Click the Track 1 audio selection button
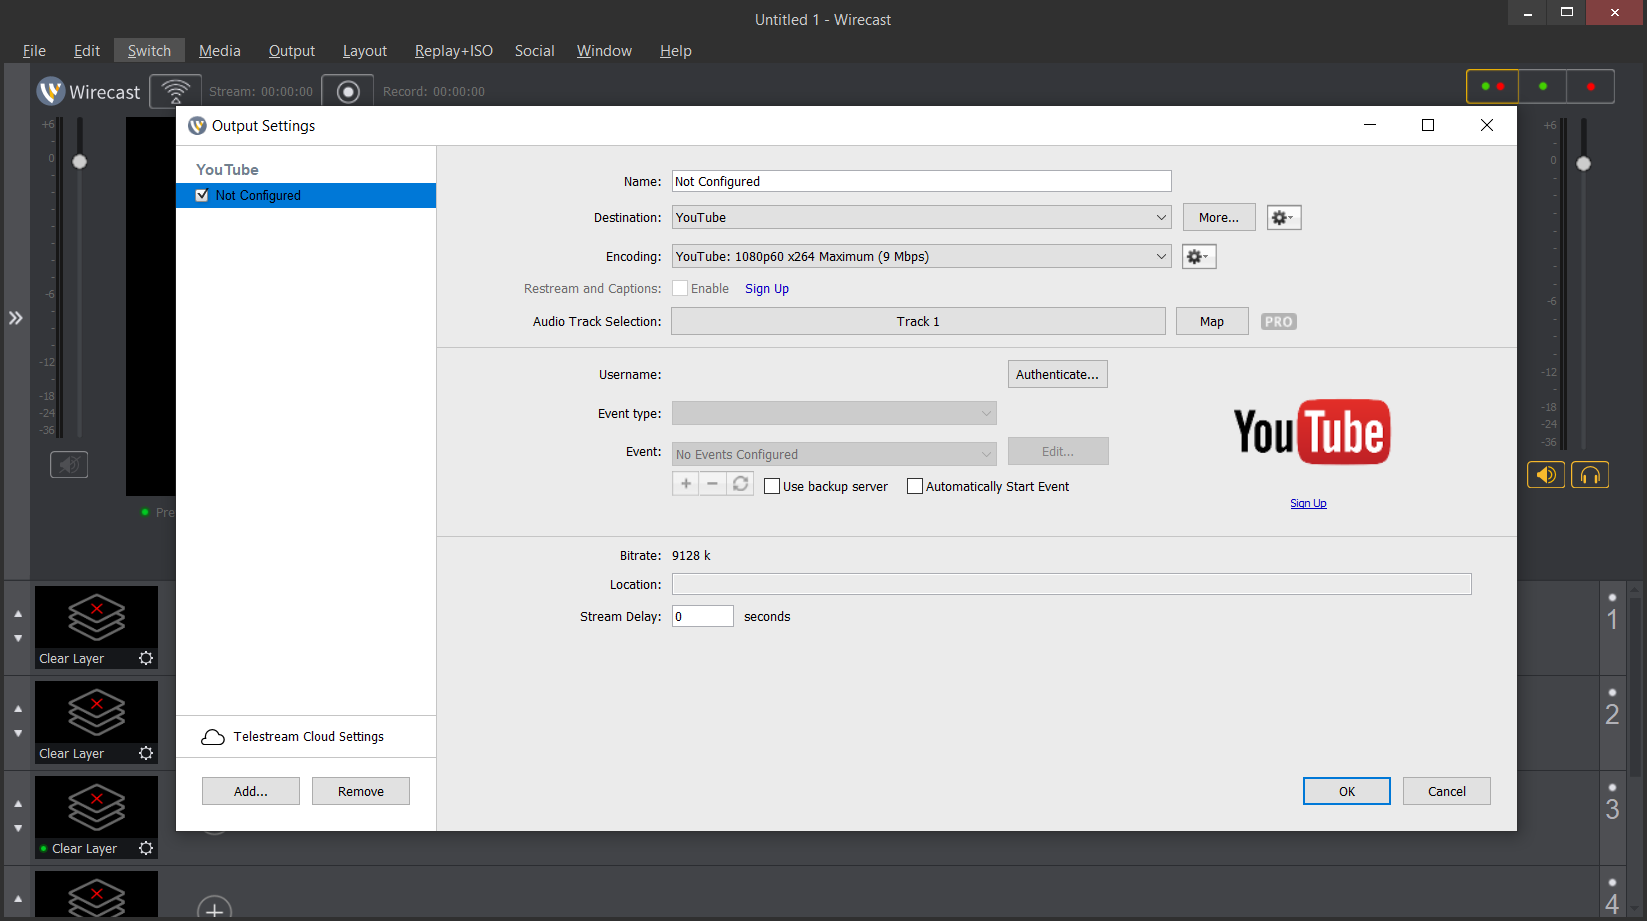Image resolution: width=1647 pixels, height=921 pixels. 918,321
